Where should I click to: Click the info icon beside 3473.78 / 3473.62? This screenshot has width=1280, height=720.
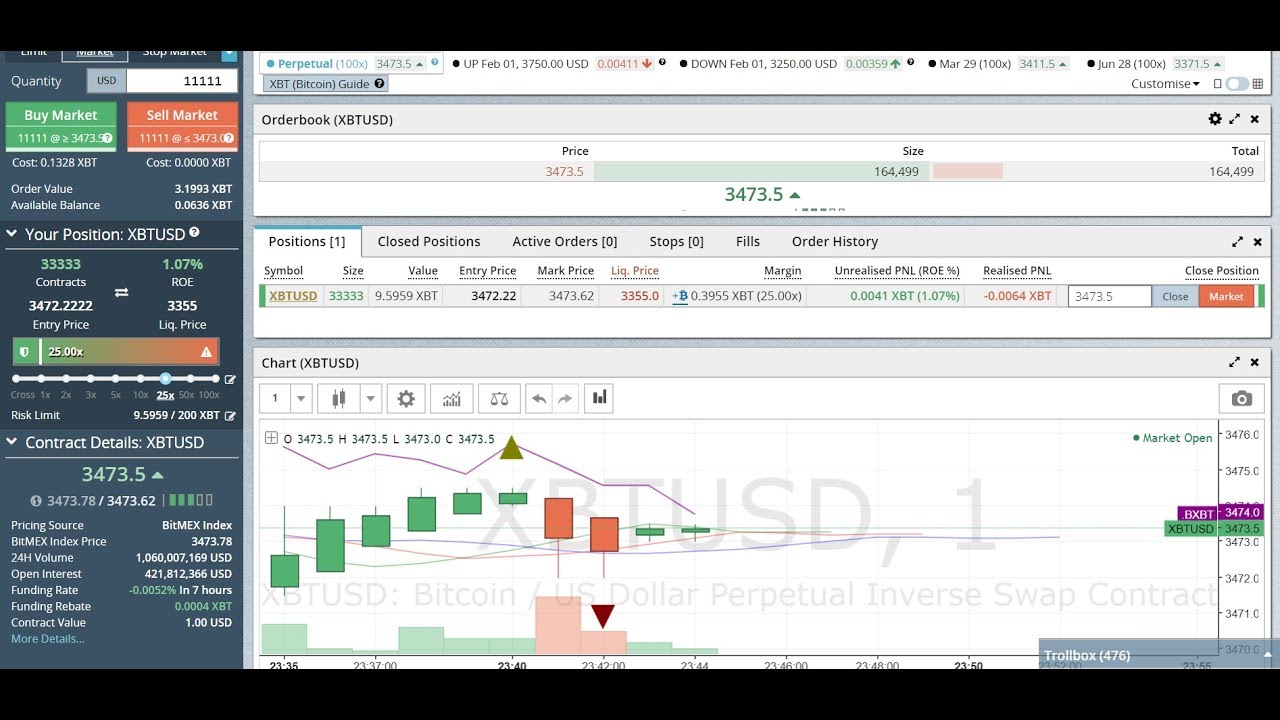[x=37, y=501]
